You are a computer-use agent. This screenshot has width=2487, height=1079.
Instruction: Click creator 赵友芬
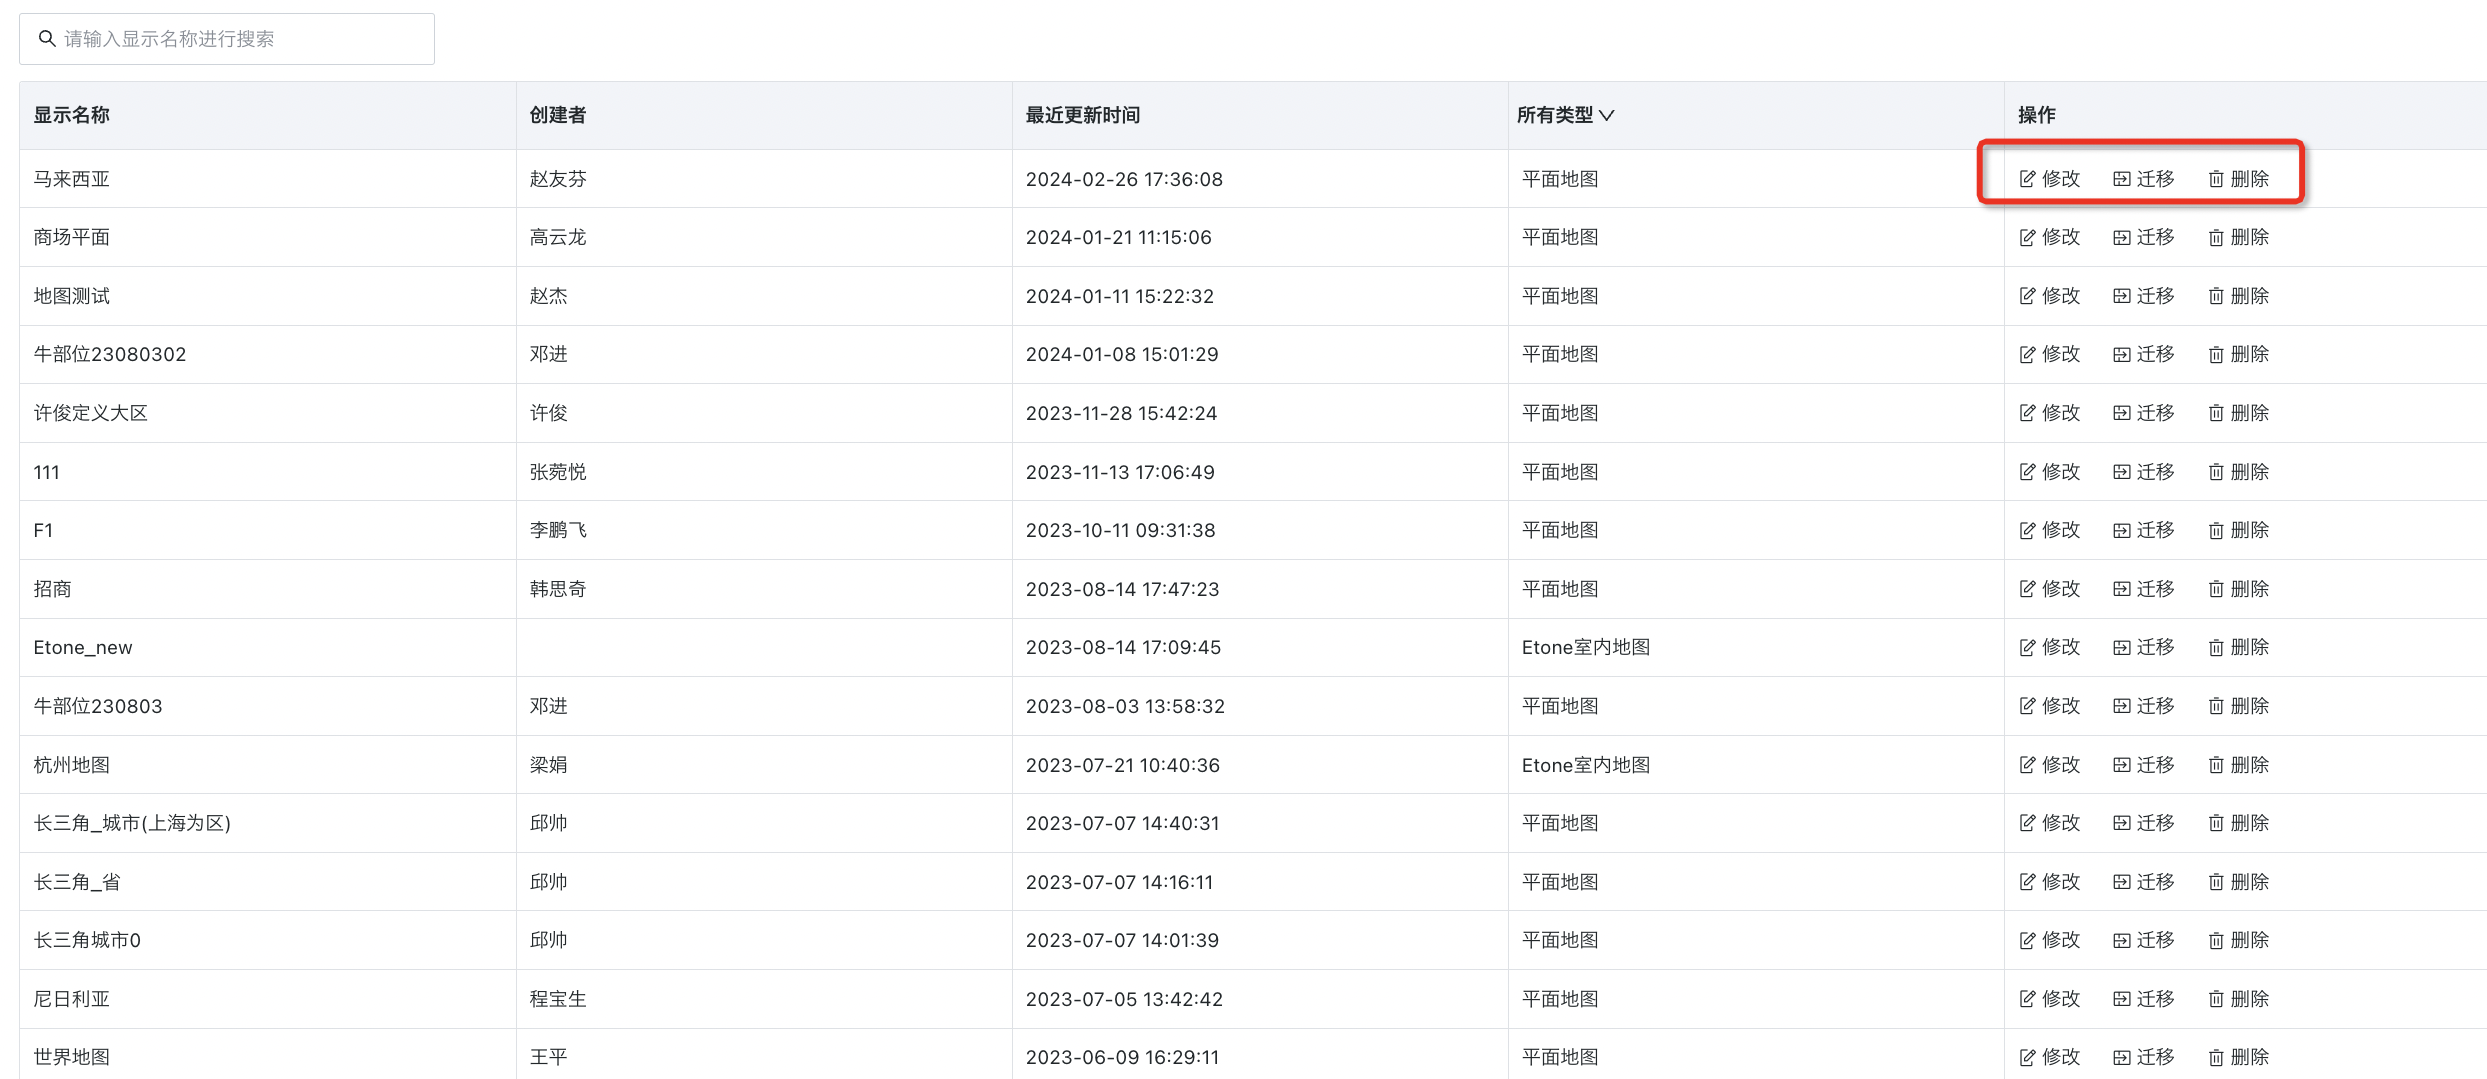[558, 179]
